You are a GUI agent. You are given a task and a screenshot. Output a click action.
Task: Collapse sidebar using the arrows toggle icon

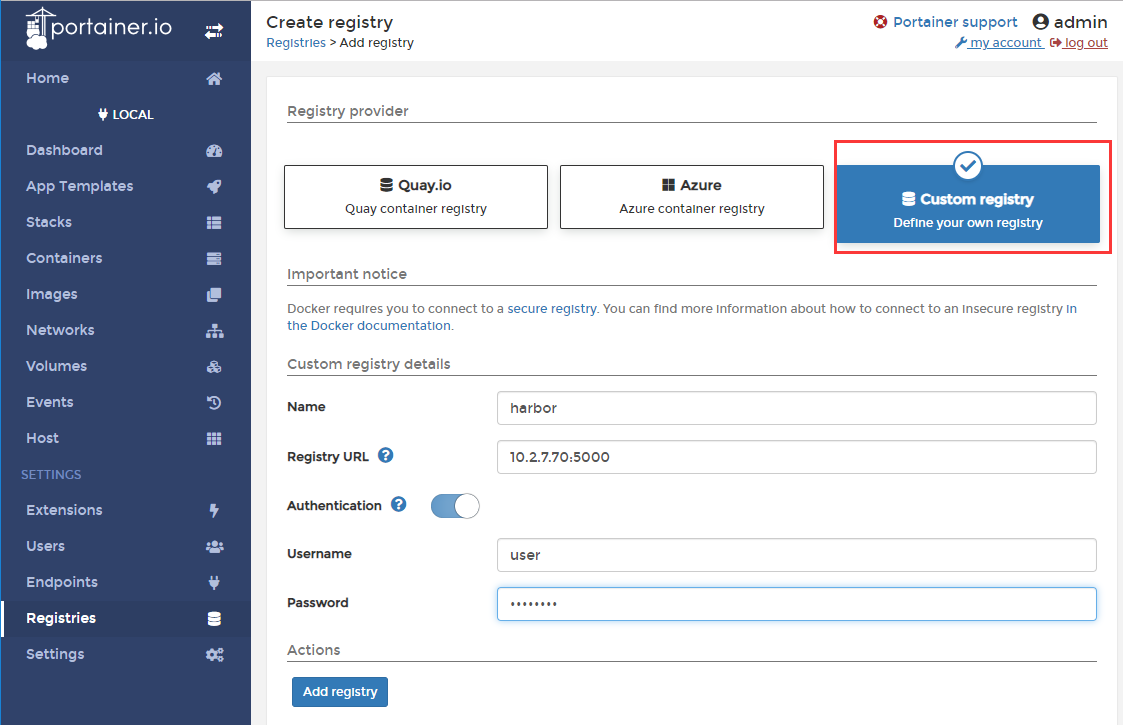(213, 31)
